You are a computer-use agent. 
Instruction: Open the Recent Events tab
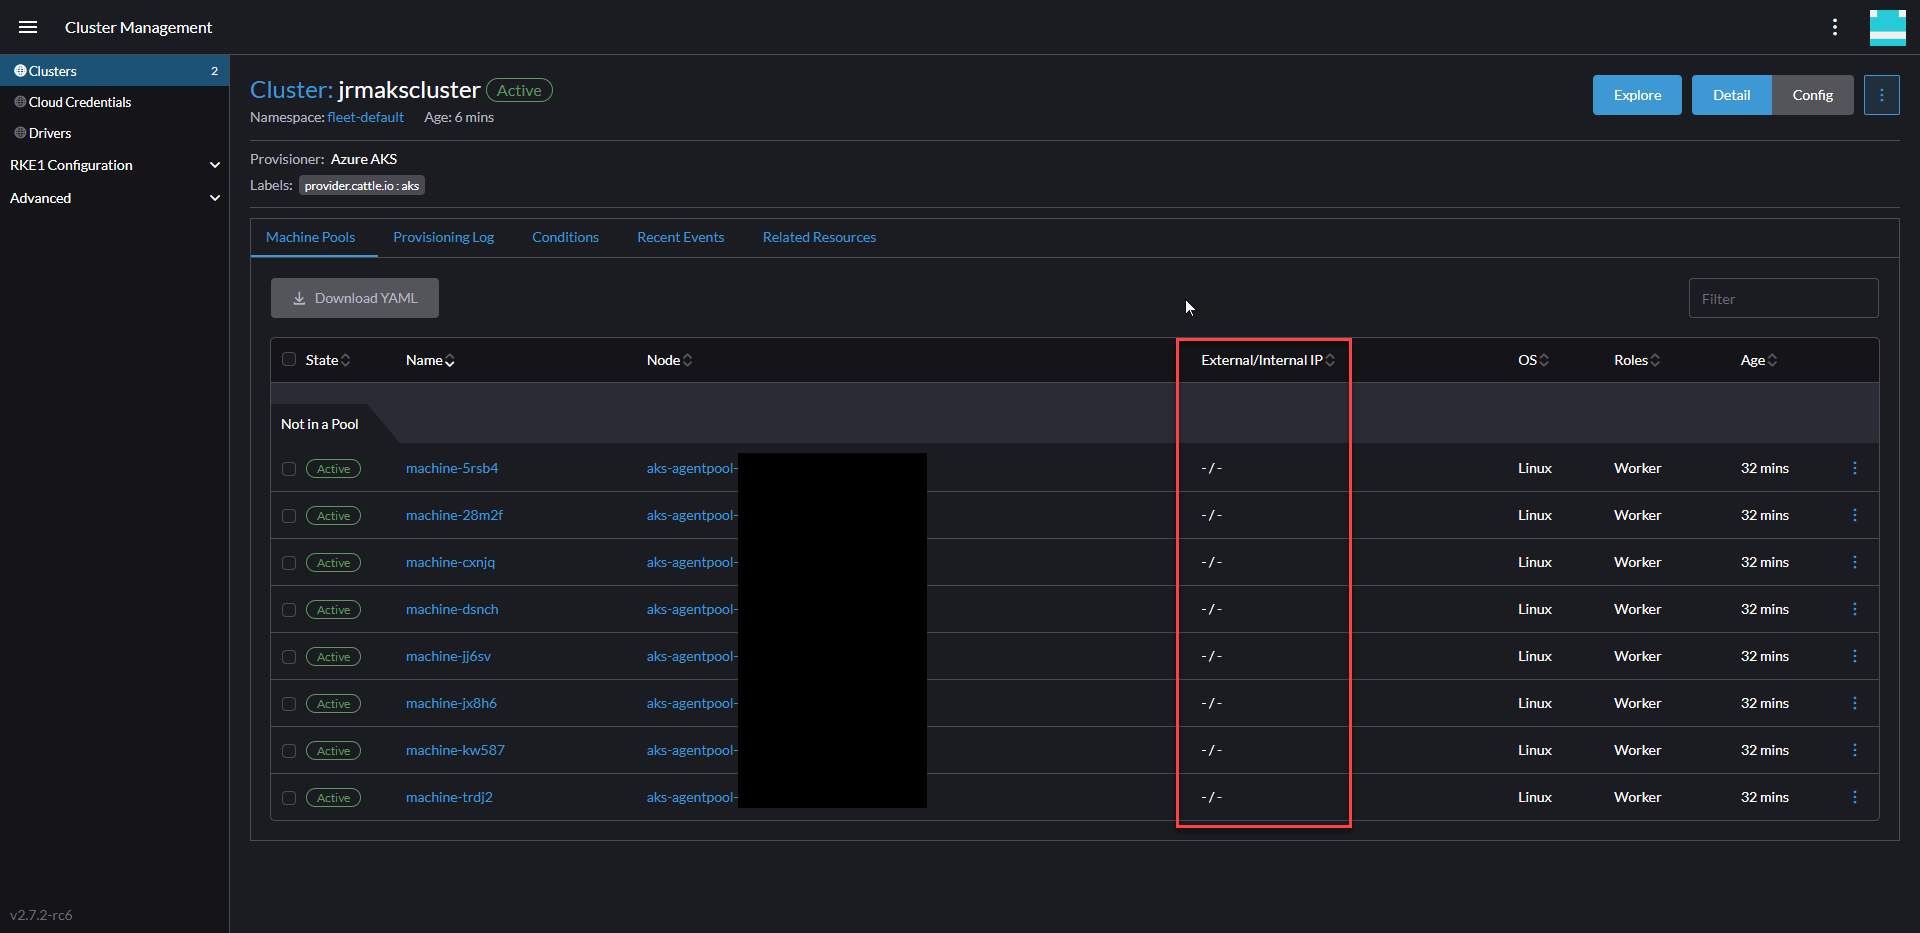[680, 237]
